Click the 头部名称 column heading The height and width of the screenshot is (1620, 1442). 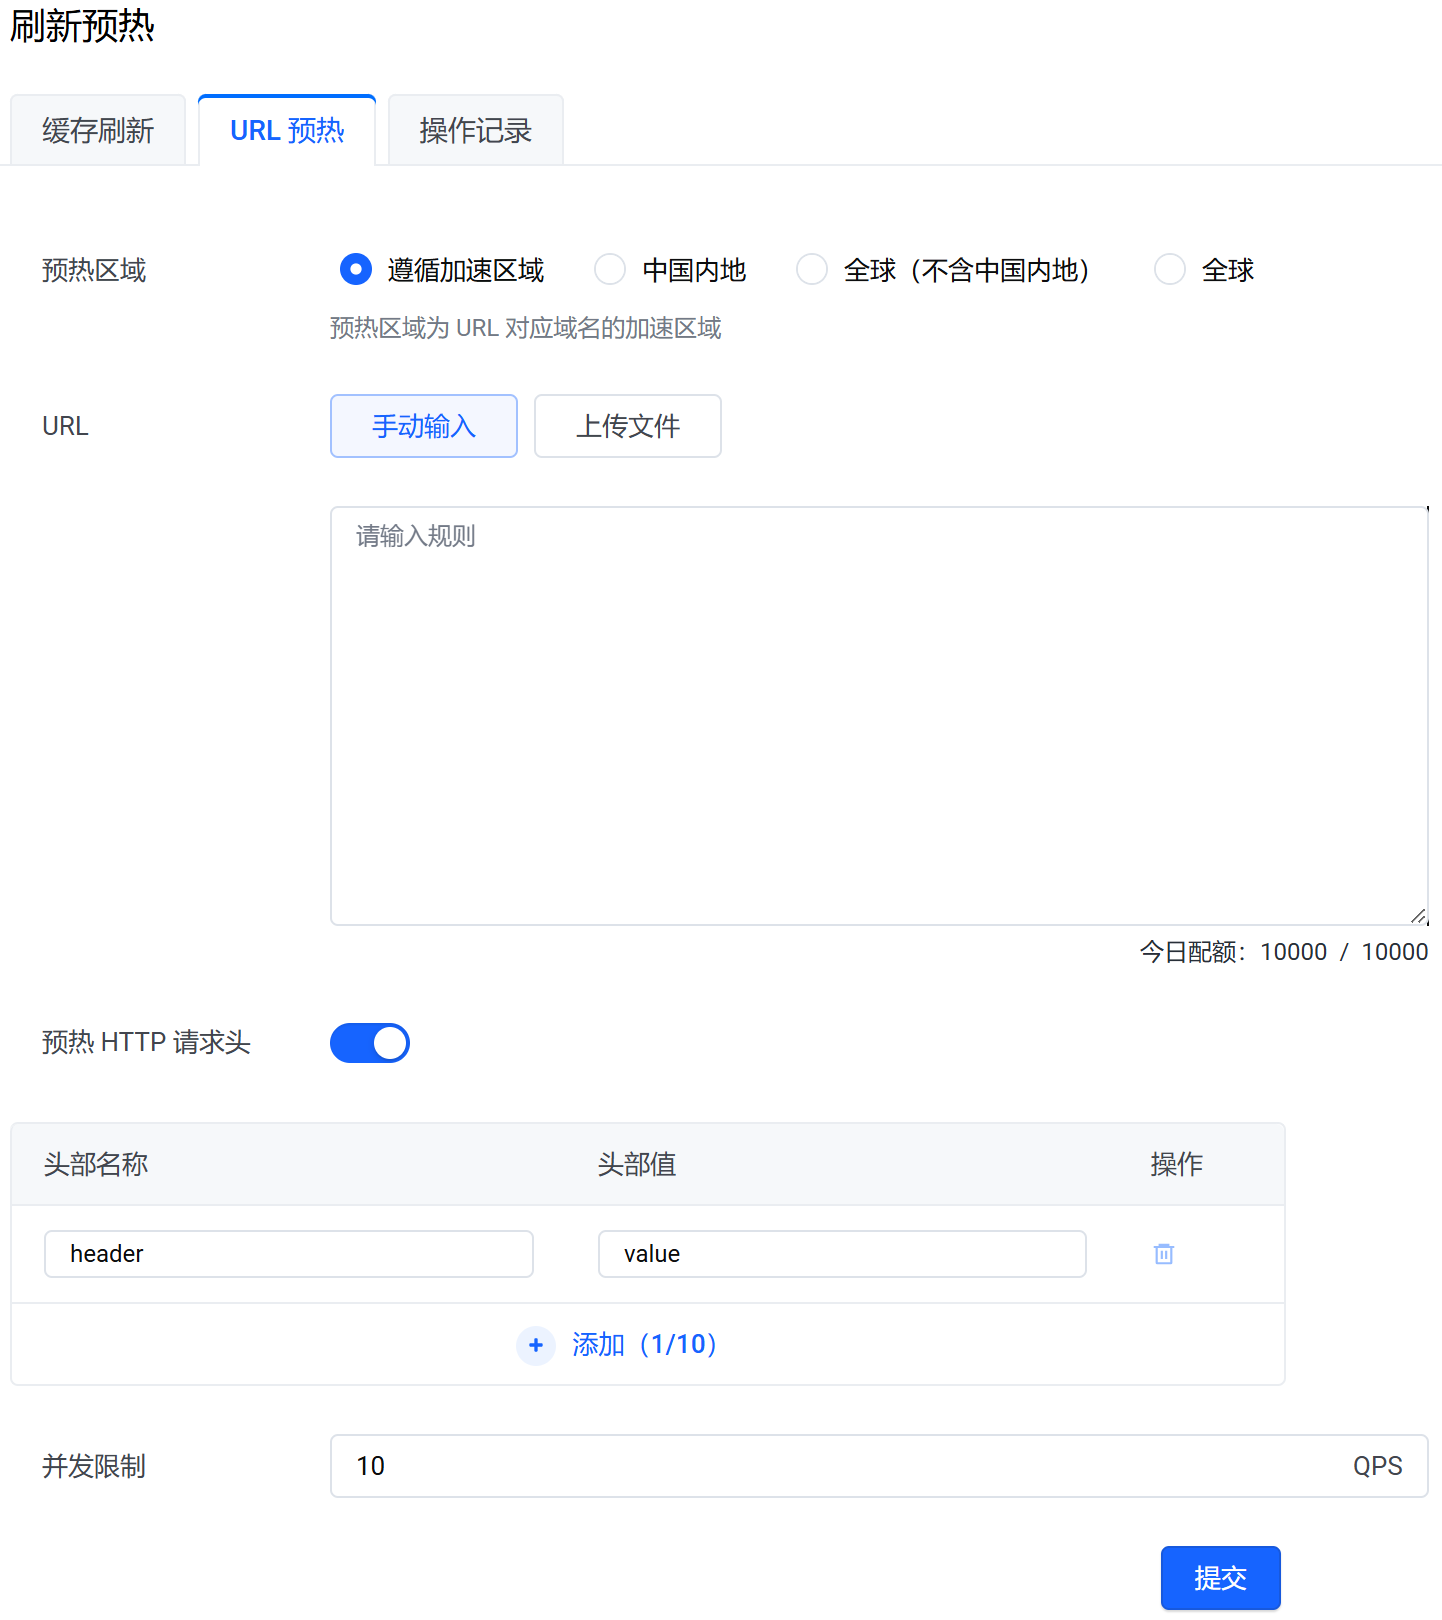96,1165
